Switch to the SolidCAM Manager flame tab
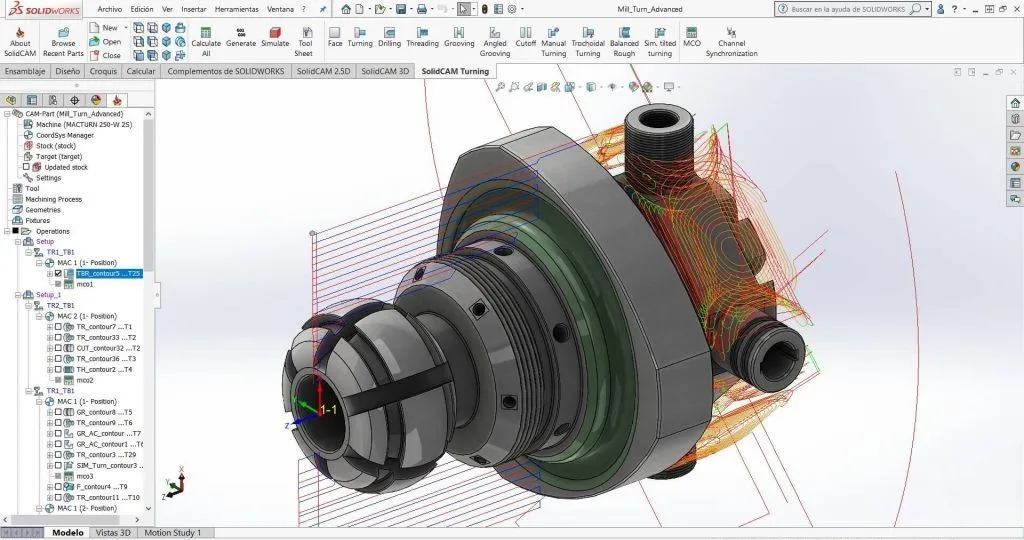This screenshot has width=1024, height=540. coord(117,100)
